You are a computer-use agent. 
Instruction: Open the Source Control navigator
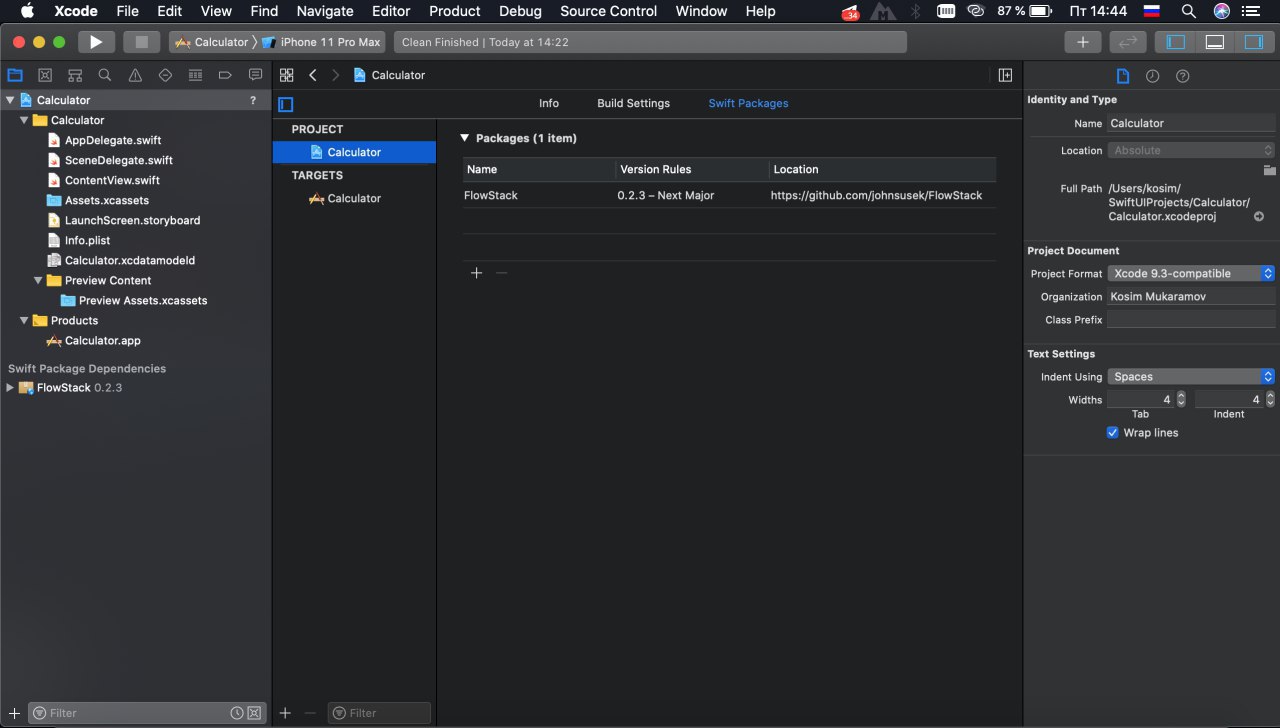pos(45,75)
